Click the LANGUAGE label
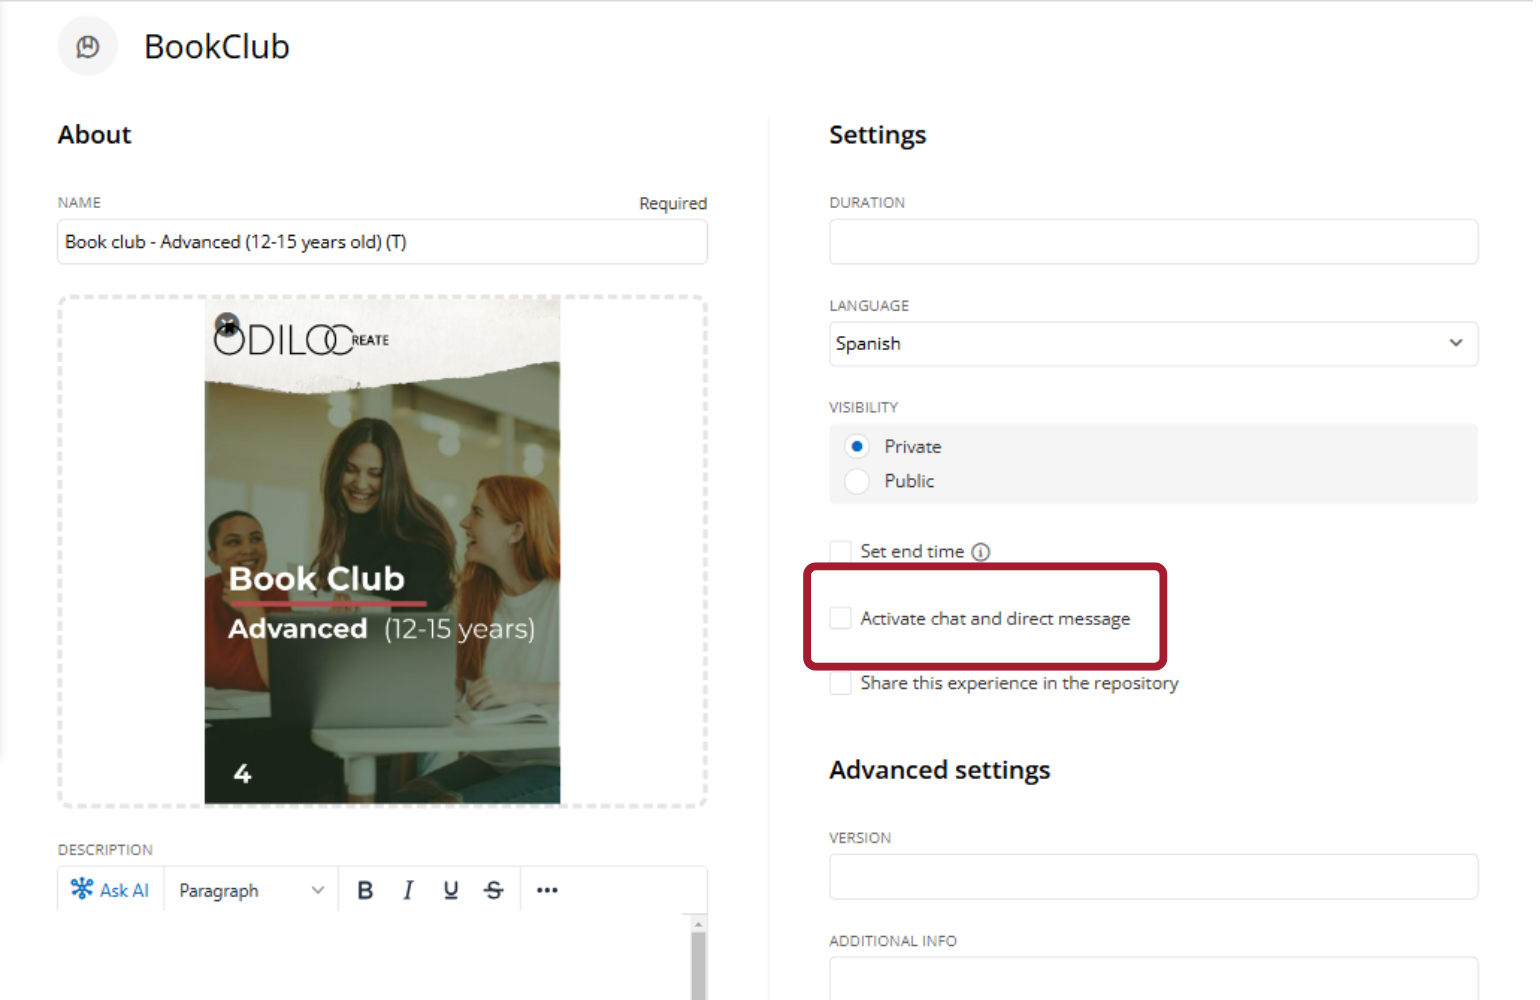This screenshot has width=1540, height=1000. point(869,305)
